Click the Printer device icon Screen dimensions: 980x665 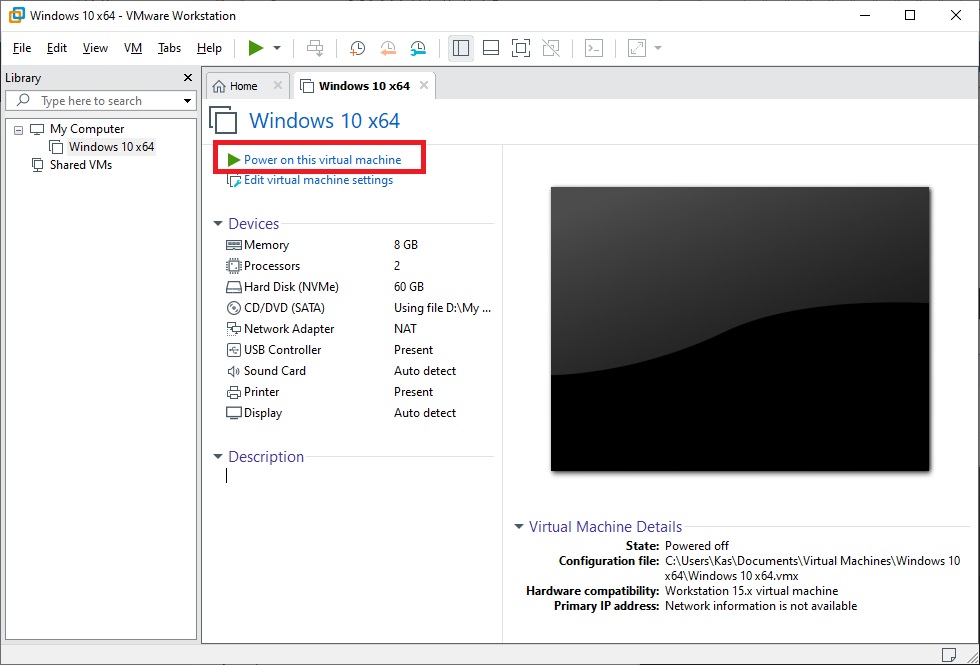tap(234, 392)
